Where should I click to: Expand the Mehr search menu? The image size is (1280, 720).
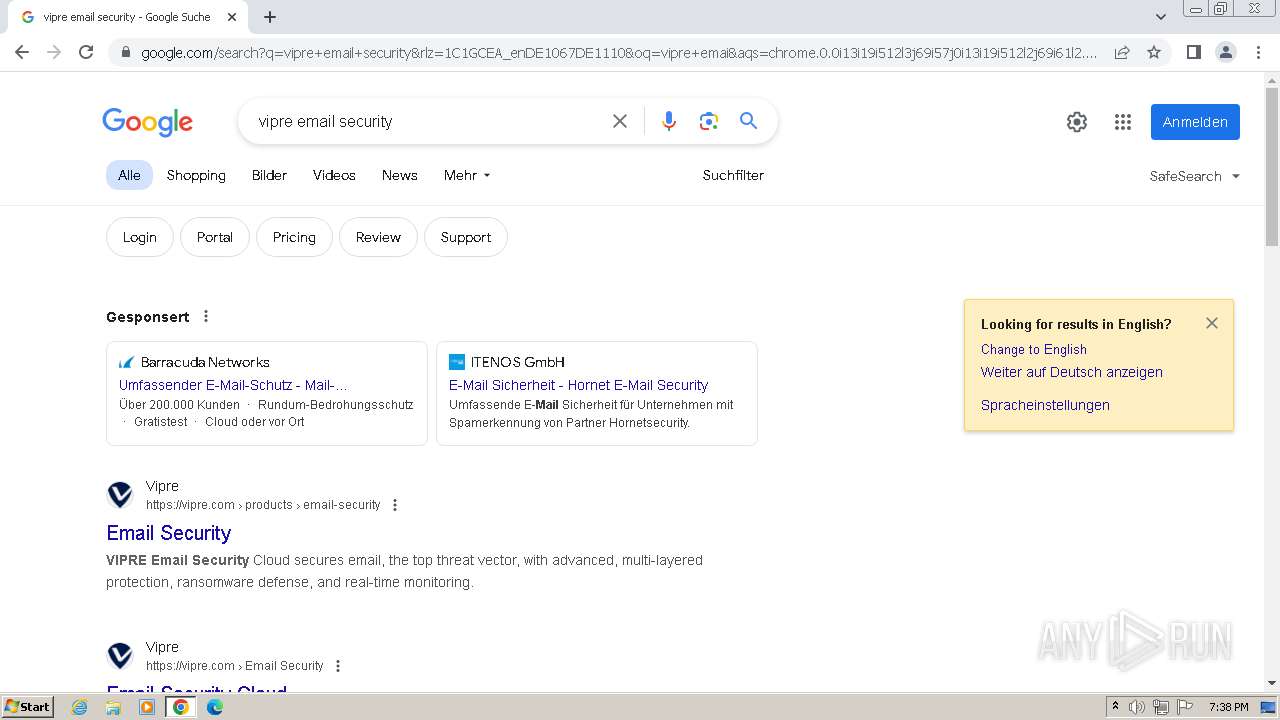(467, 175)
